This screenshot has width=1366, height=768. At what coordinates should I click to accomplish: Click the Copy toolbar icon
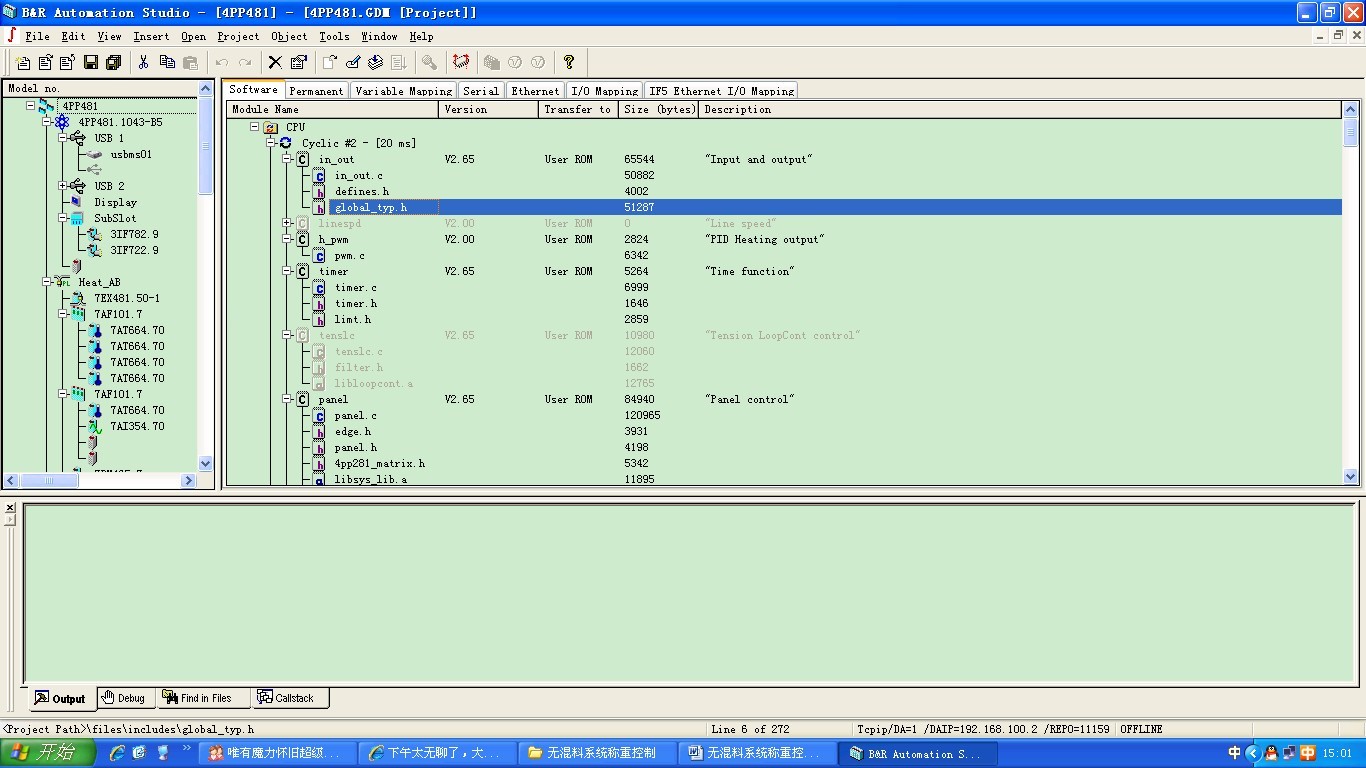(167, 62)
